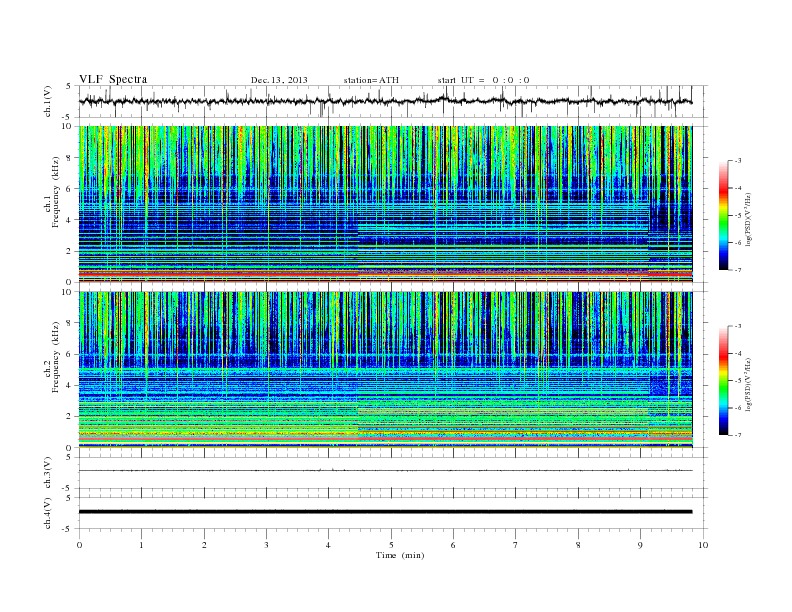Viewport: 792px width, 612px height.
Task: Click the 'station=ATH' label
Action: pos(371,80)
